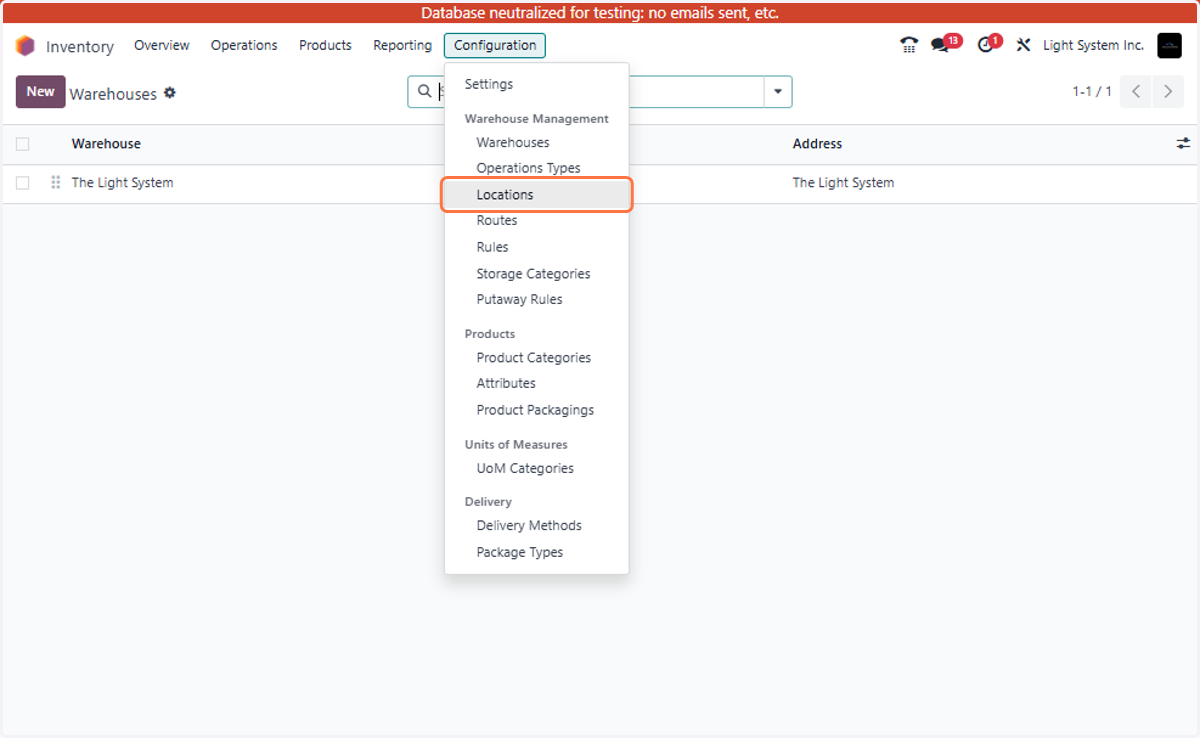Switch company via Light System Inc.

pyautogui.click(x=1093, y=46)
